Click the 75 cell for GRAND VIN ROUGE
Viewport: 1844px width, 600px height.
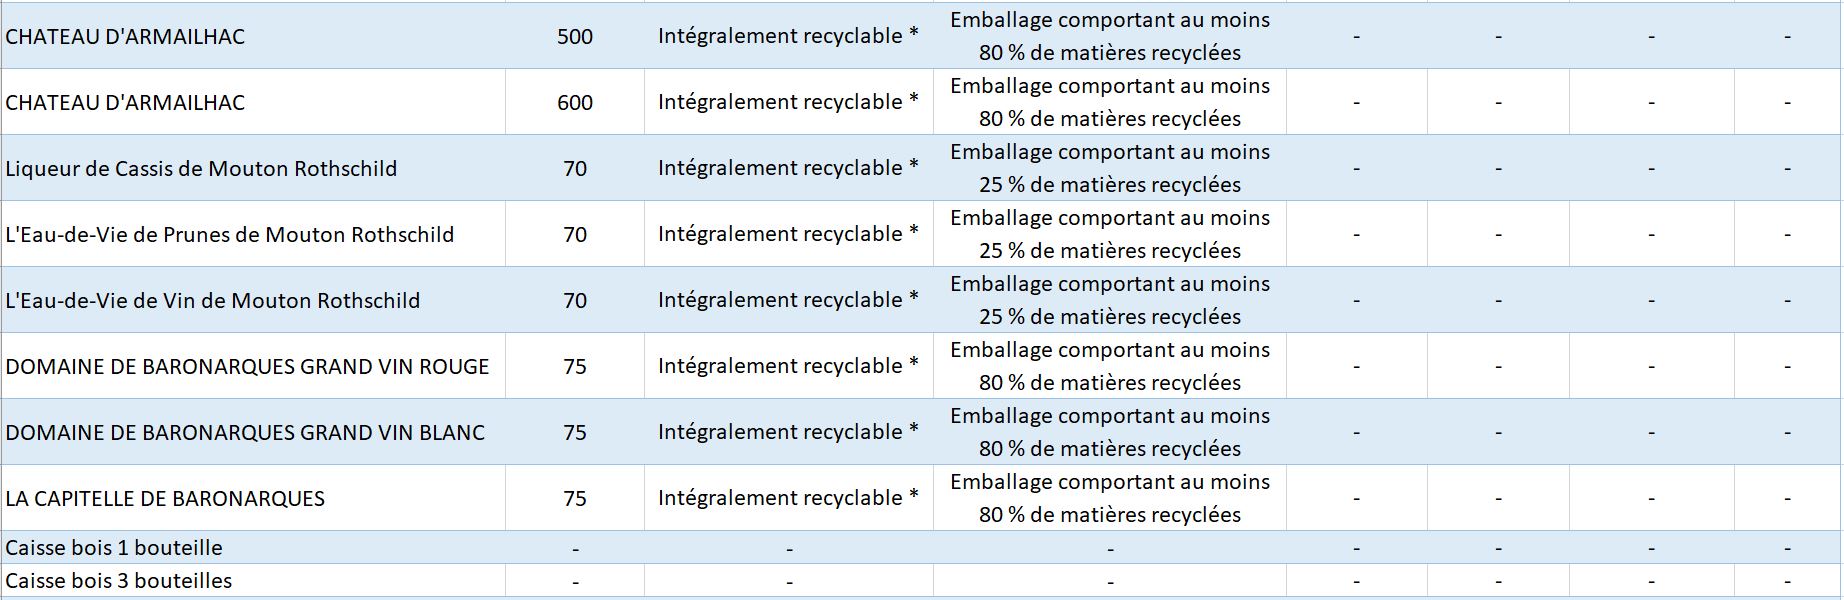point(575,366)
